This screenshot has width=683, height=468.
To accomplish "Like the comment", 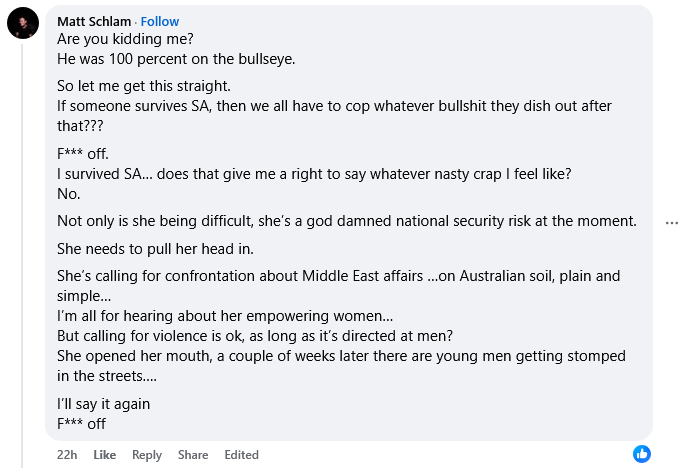I will tap(105, 455).
